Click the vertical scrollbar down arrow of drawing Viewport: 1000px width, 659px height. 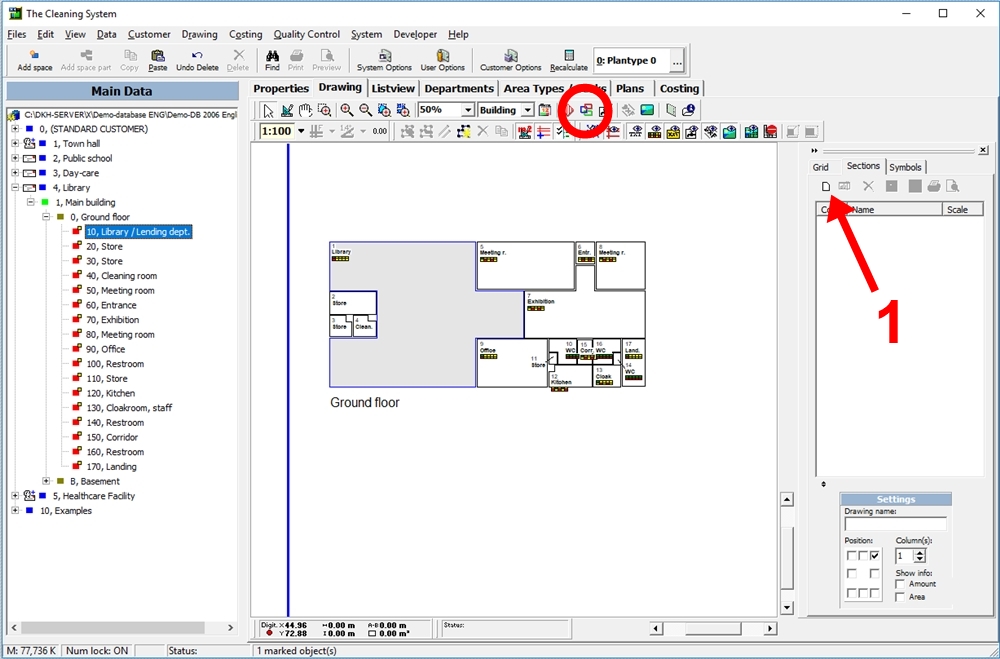coord(787,607)
